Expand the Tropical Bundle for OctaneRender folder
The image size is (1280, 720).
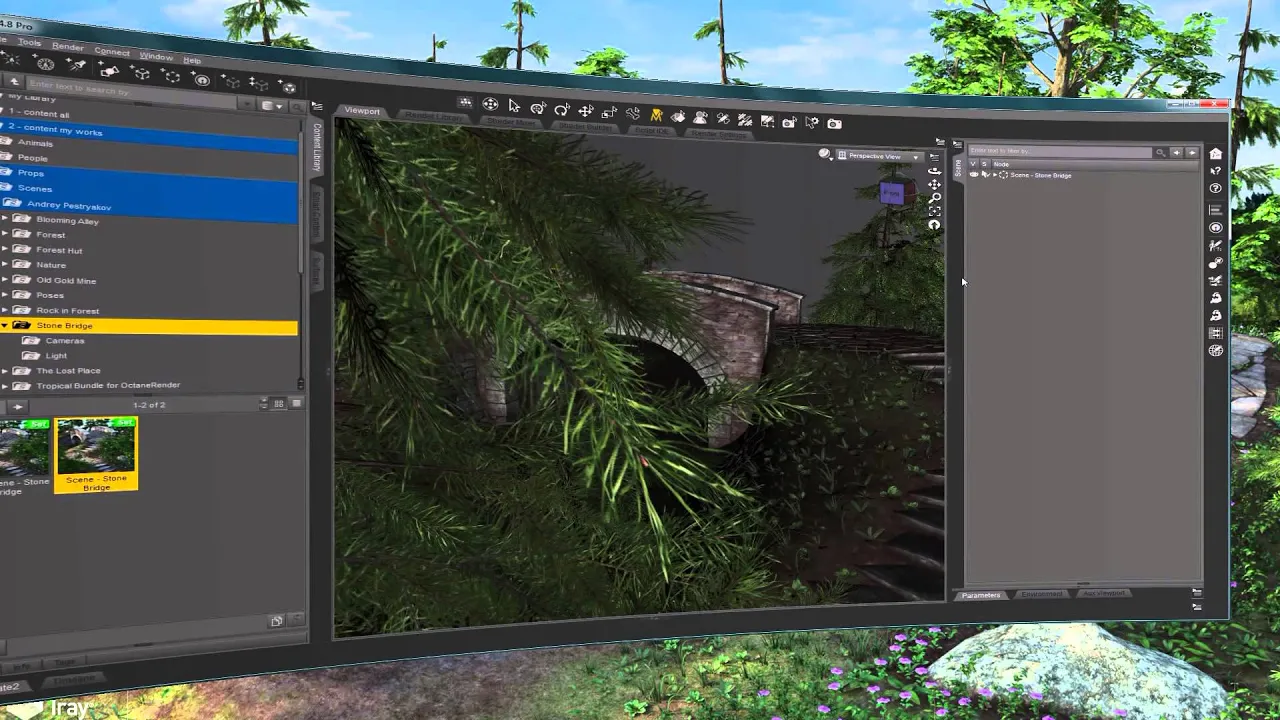pyautogui.click(x=5, y=386)
